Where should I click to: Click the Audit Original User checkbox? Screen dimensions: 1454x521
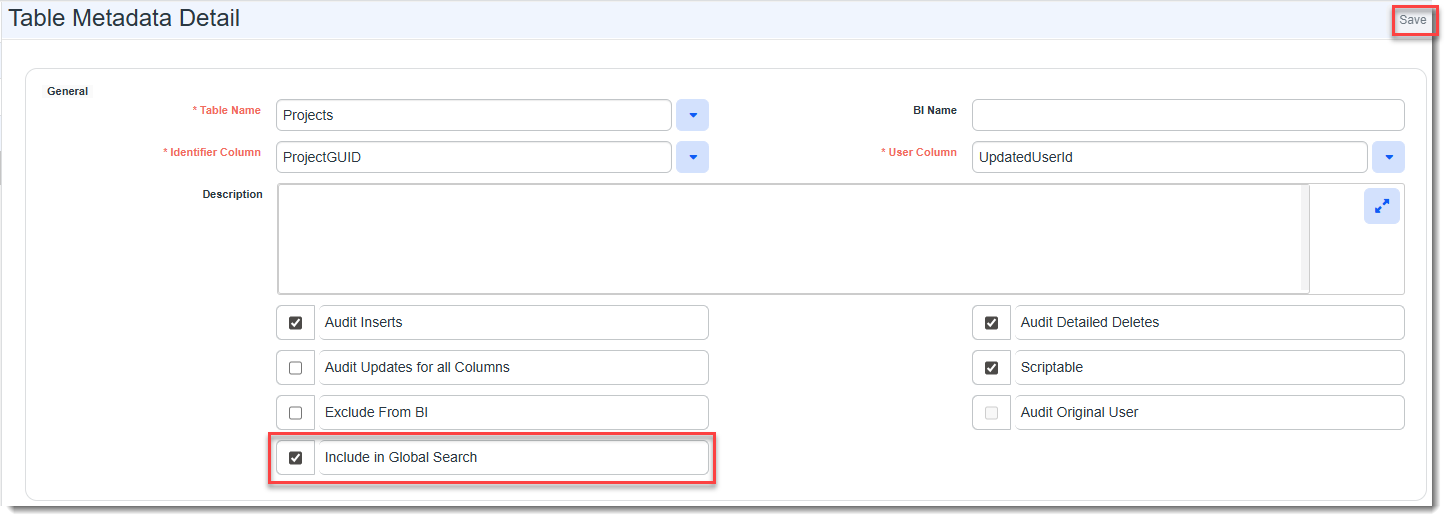pos(991,413)
